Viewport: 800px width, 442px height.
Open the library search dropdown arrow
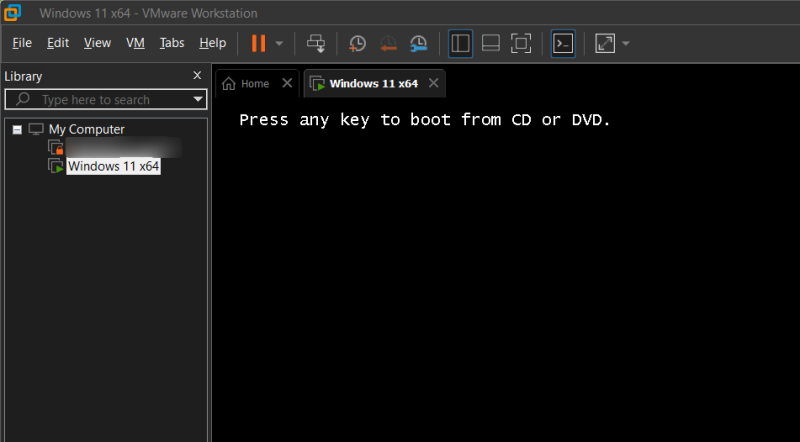(198, 100)
